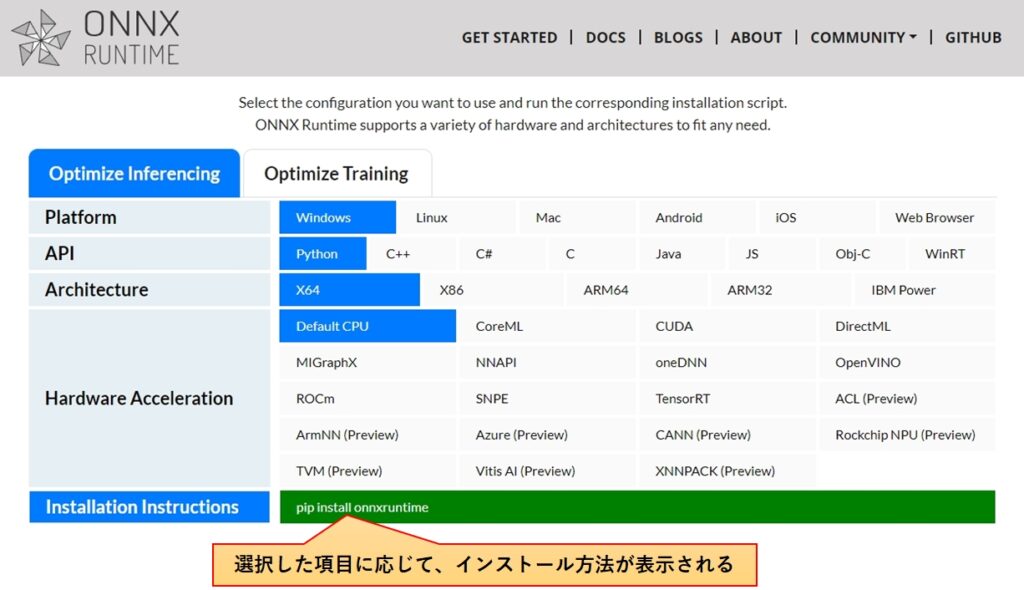Viewport: 1024px width, 590px height.
Task: Select the Java API option
Action: (668, 254)
